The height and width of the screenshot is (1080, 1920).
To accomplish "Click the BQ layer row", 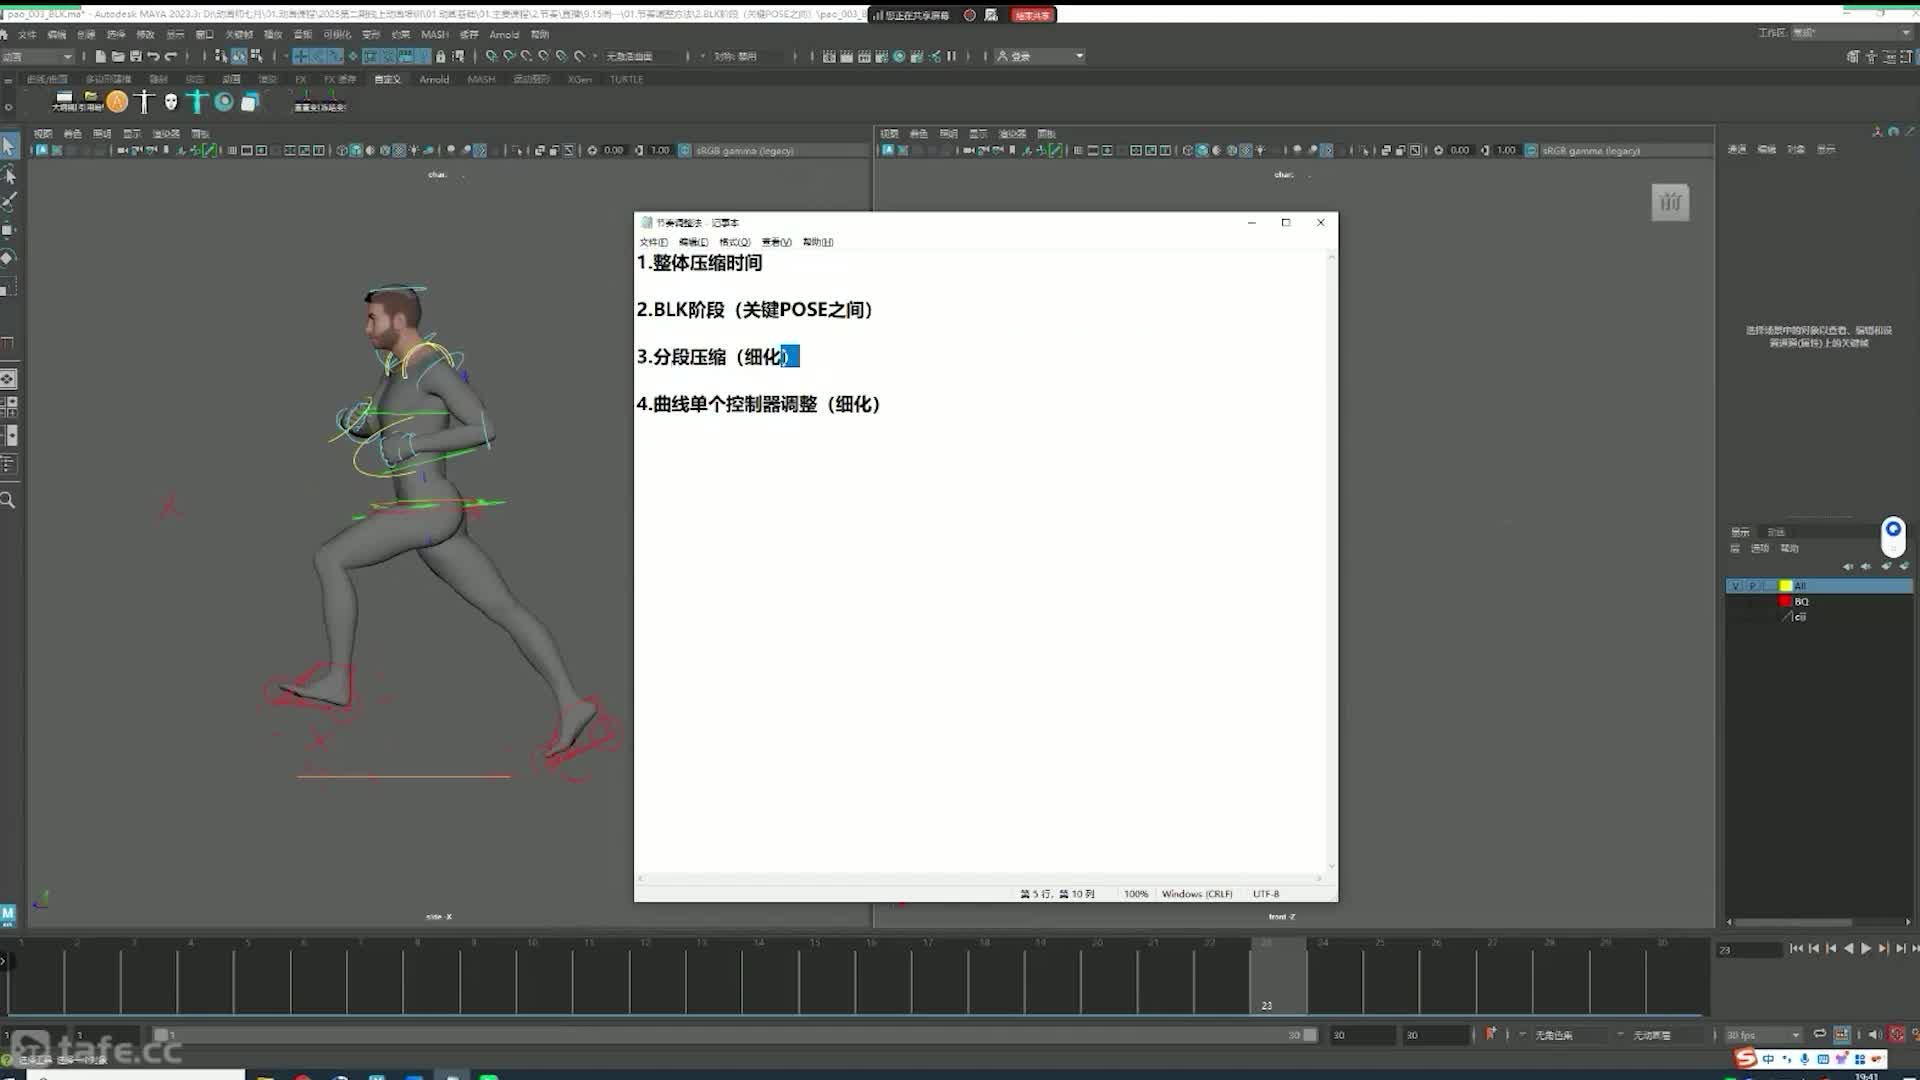I will 1819,601.
